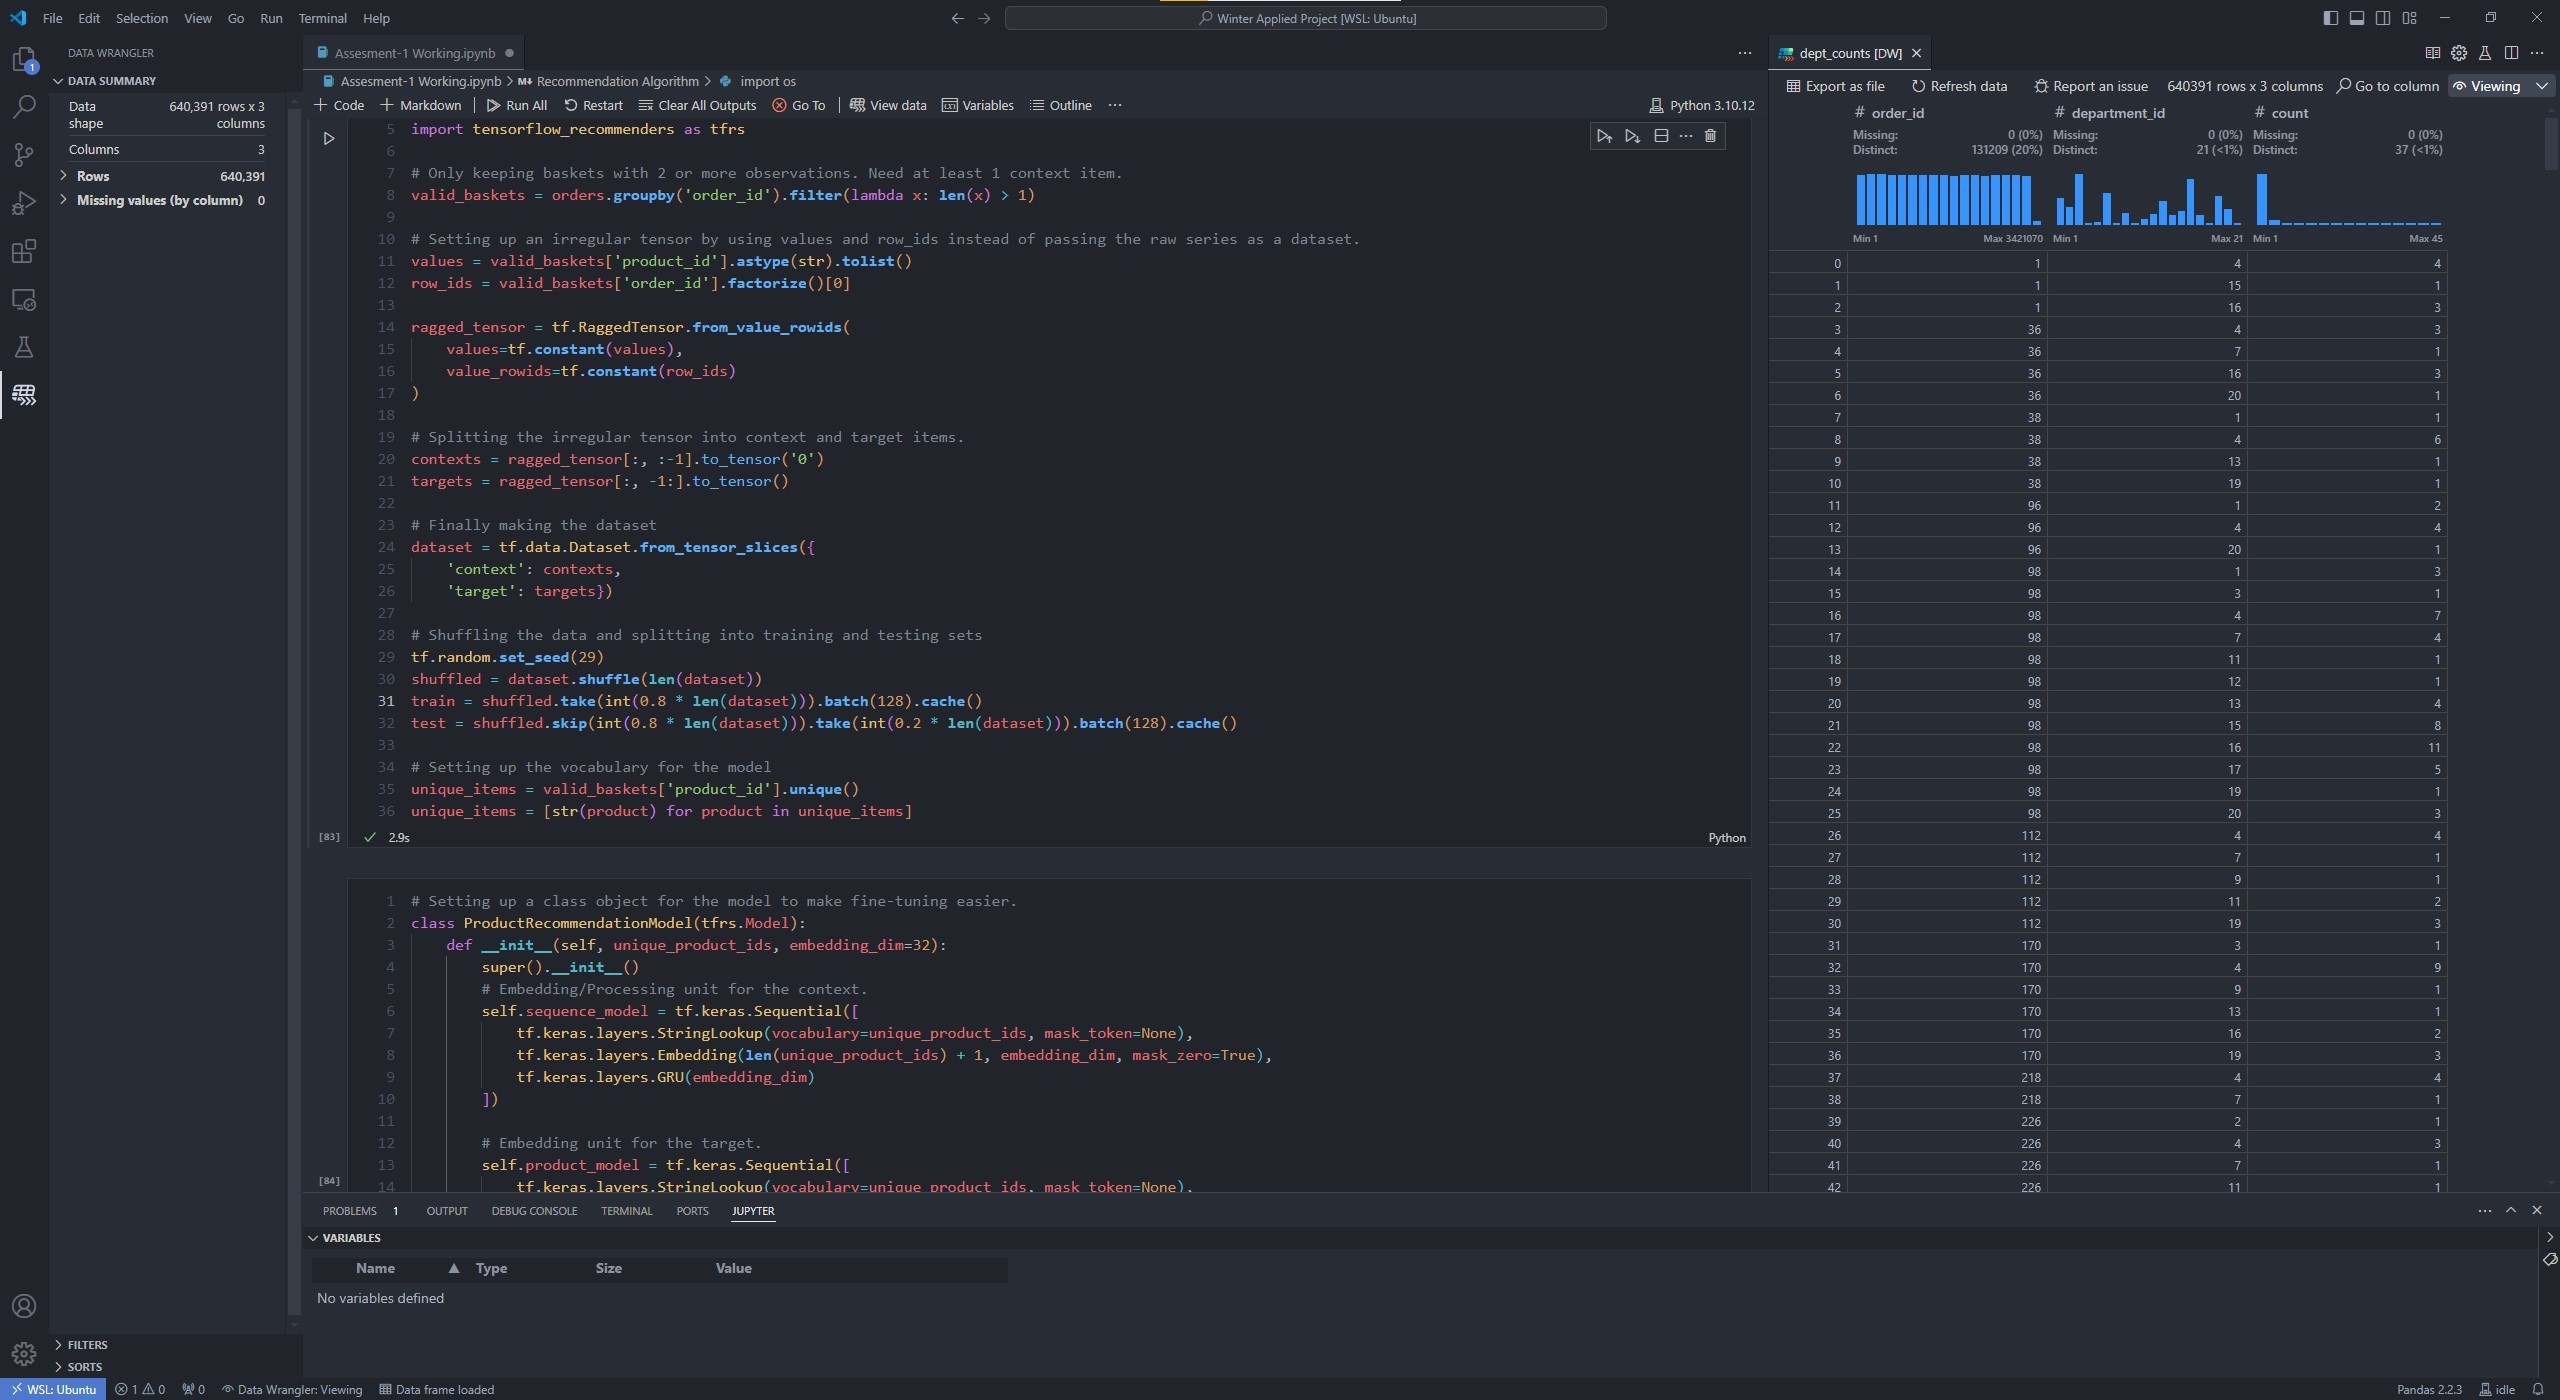Screen dimensions: 2560x1400
Task: Toggle secondary side bar visibility
Action: click(x=2383, y=18)
